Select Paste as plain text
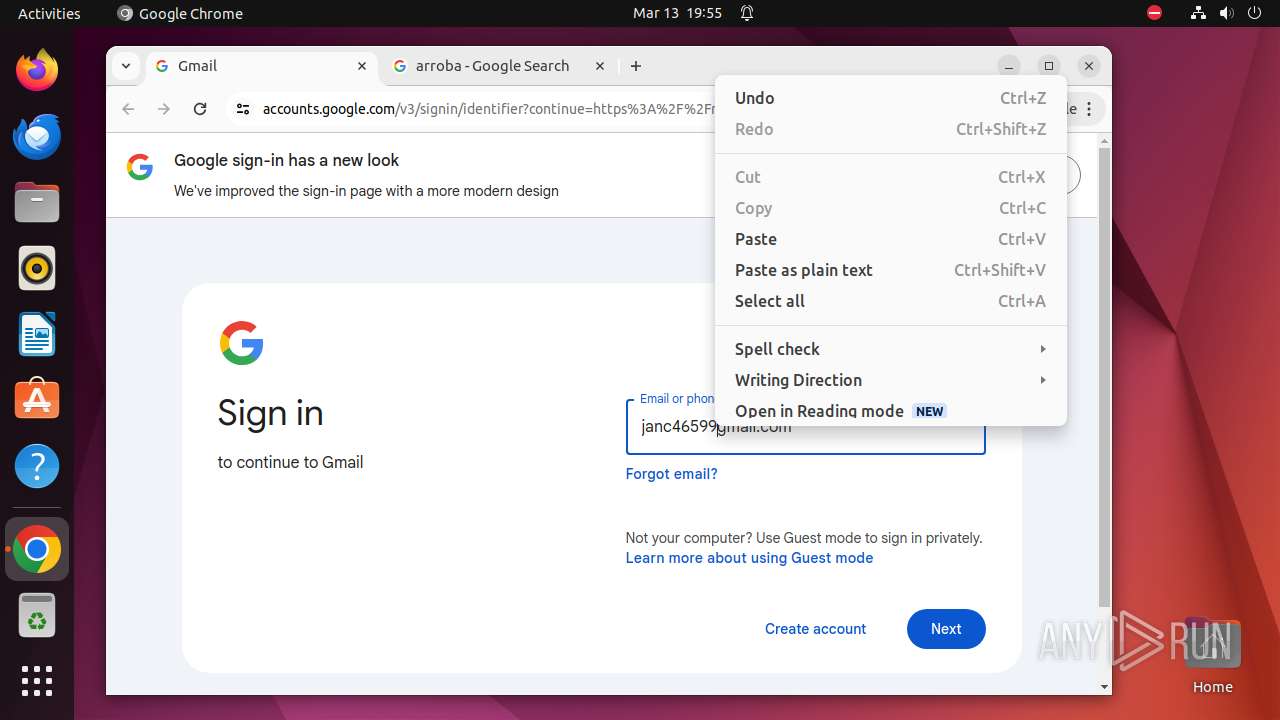This screenshot has width=1280, height=720. pos(891,270)
